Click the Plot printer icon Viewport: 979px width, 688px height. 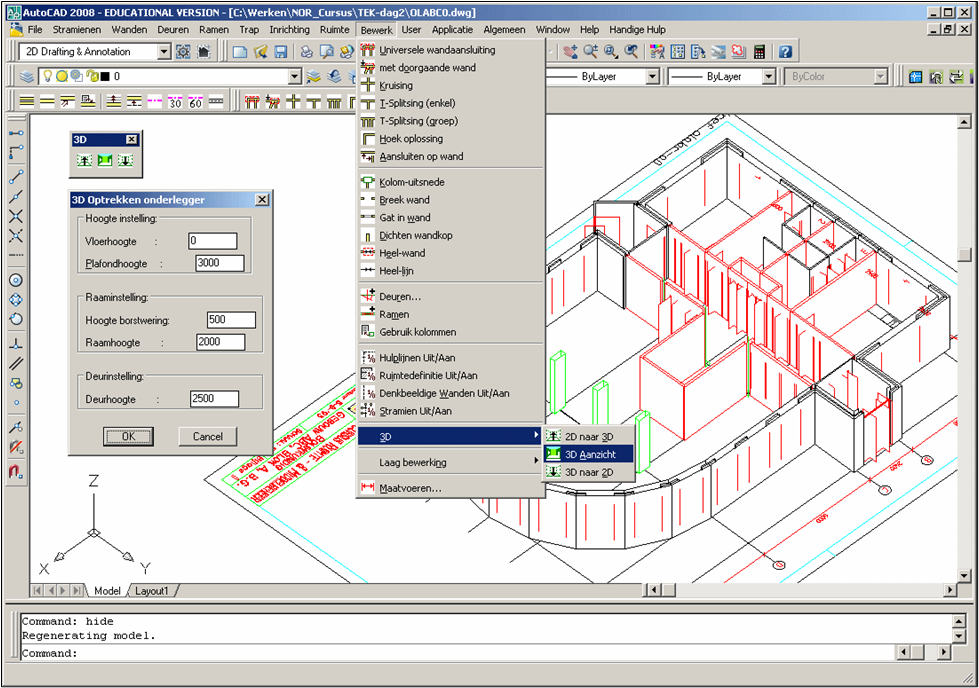(x=306, y=52)
